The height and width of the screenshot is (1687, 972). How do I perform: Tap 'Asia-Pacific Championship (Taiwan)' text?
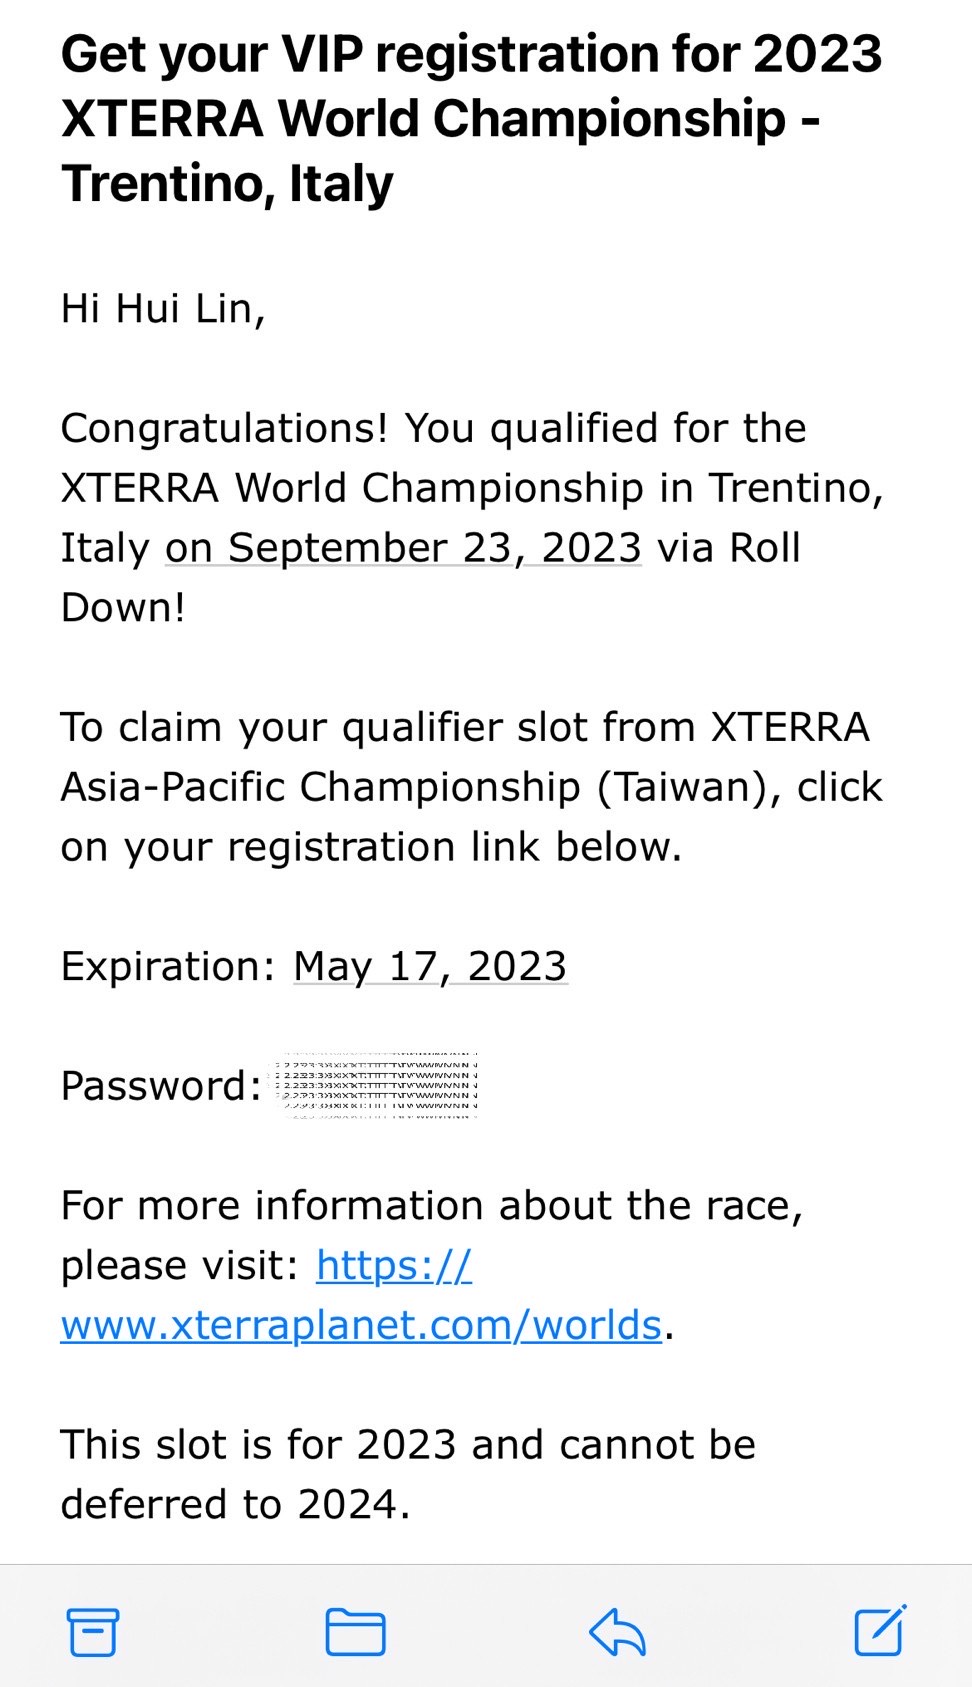coord(421,787)
